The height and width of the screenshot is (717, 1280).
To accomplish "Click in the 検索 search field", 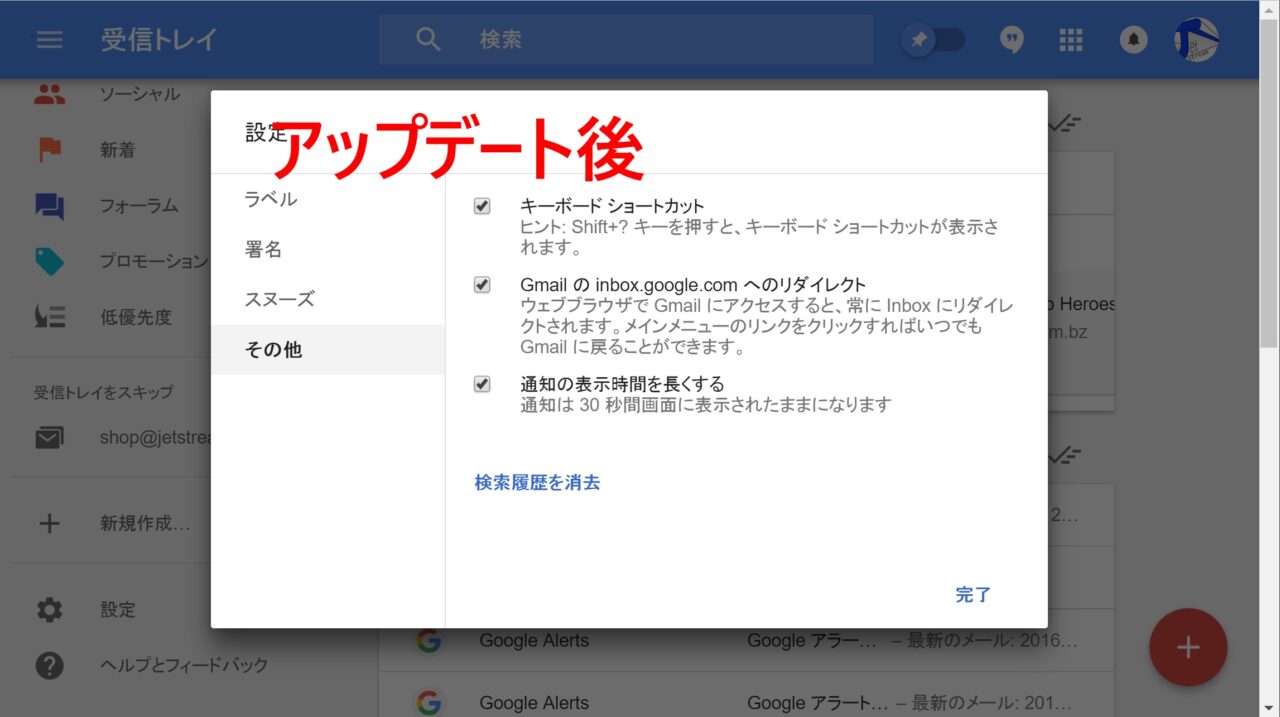I will pos(660,40).
